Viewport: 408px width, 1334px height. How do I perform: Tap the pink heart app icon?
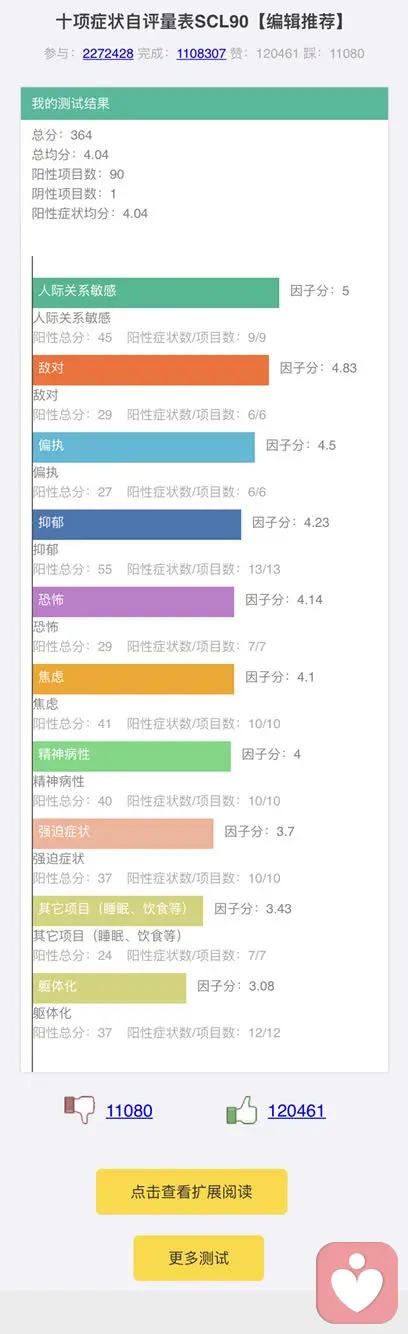357,1283
